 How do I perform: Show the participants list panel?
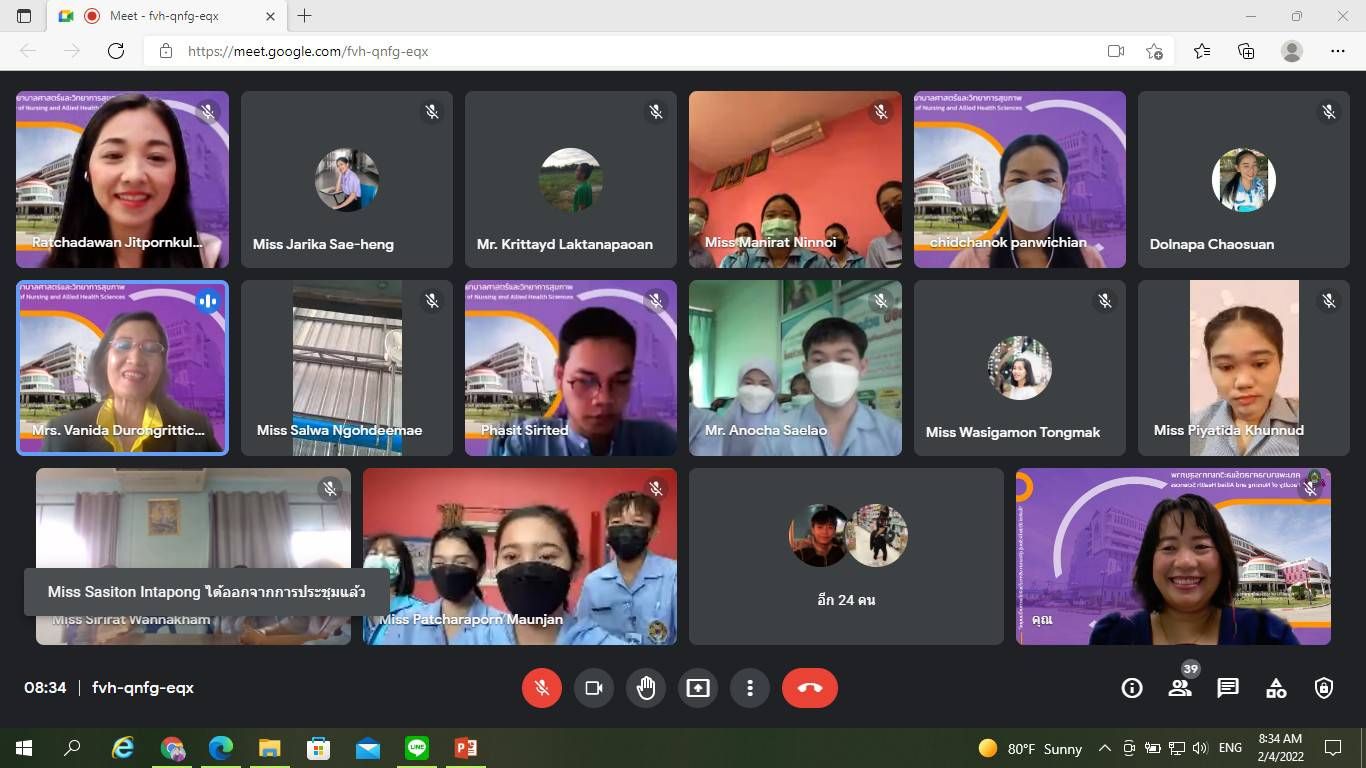pyautogui.click(x=1180, y=688)
